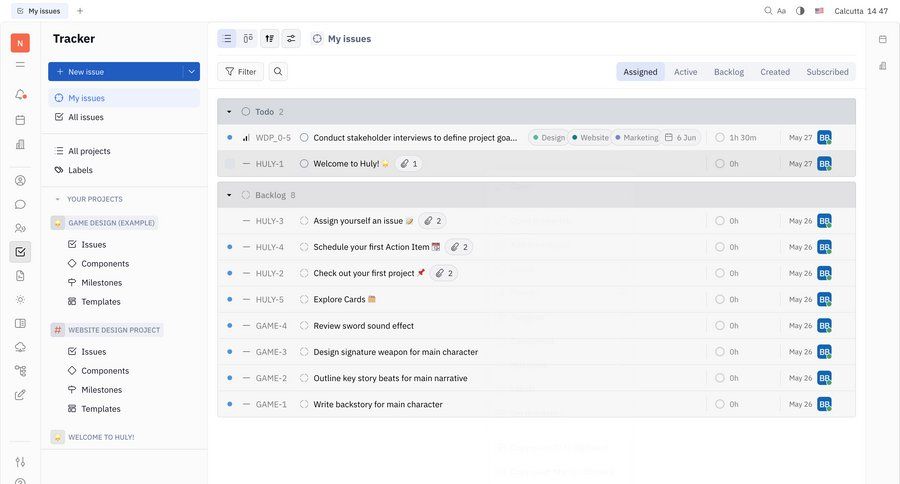Select the checkbox for HULY-1 row

(x=230, y=164)
